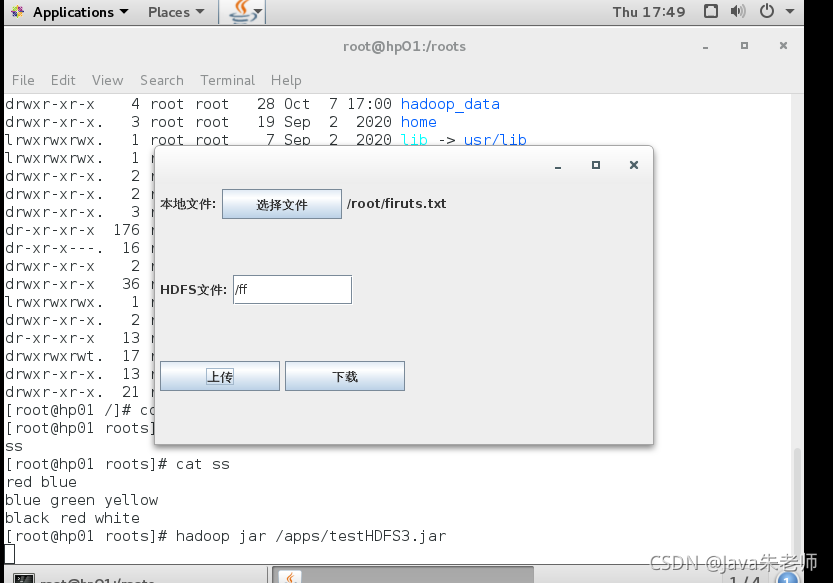Click the workspace switcher indicator in bottom panel
This screenshot has height=583, width=833.
pos(745,578)
